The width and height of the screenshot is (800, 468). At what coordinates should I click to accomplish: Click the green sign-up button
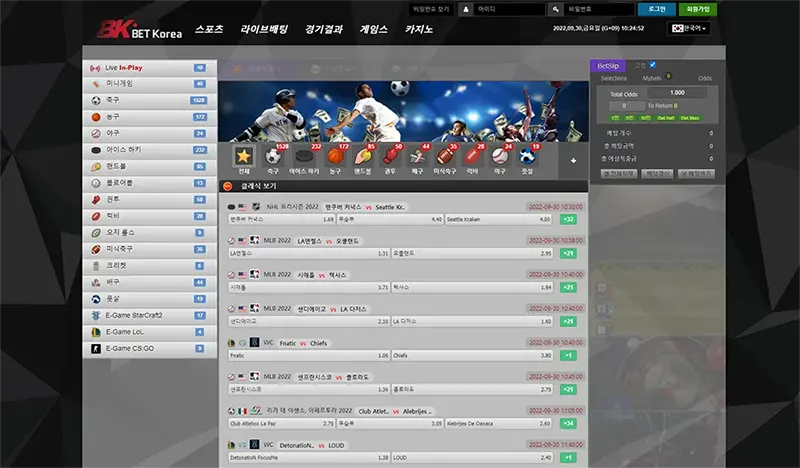click(698, 9)
